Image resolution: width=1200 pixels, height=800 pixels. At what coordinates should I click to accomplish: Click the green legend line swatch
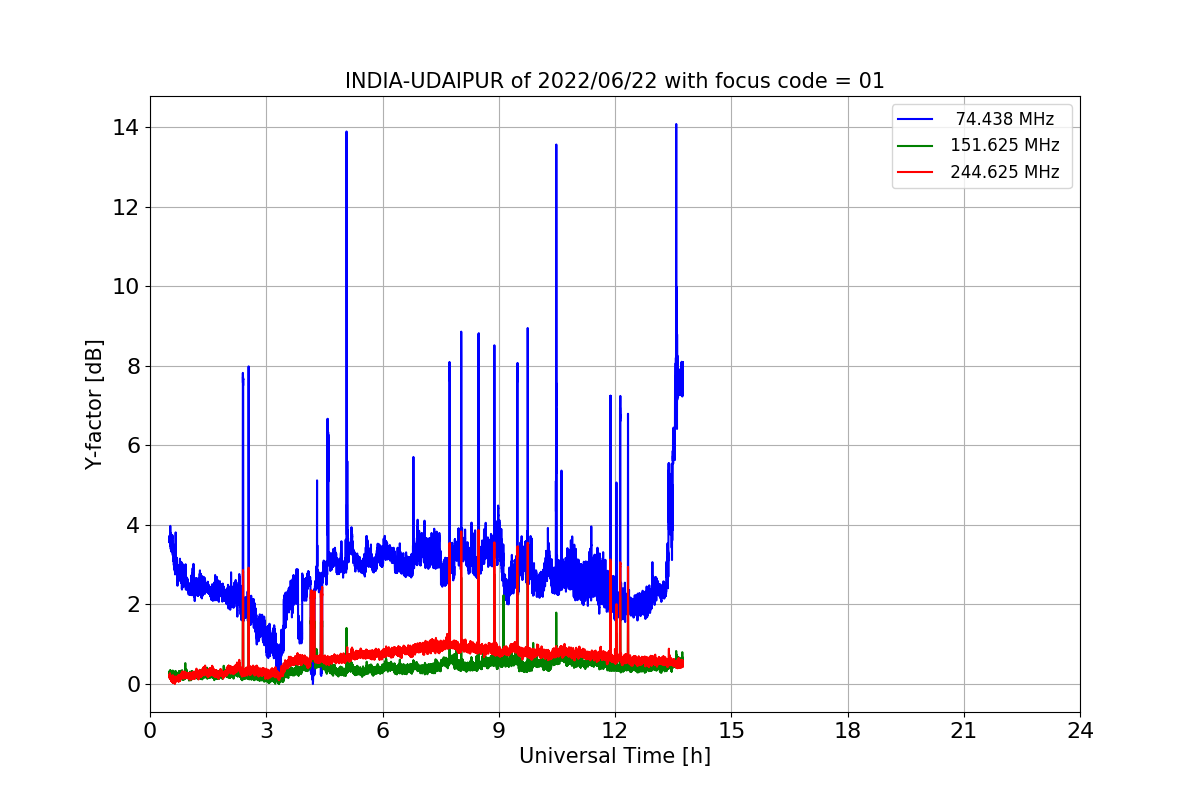point(915,146)
